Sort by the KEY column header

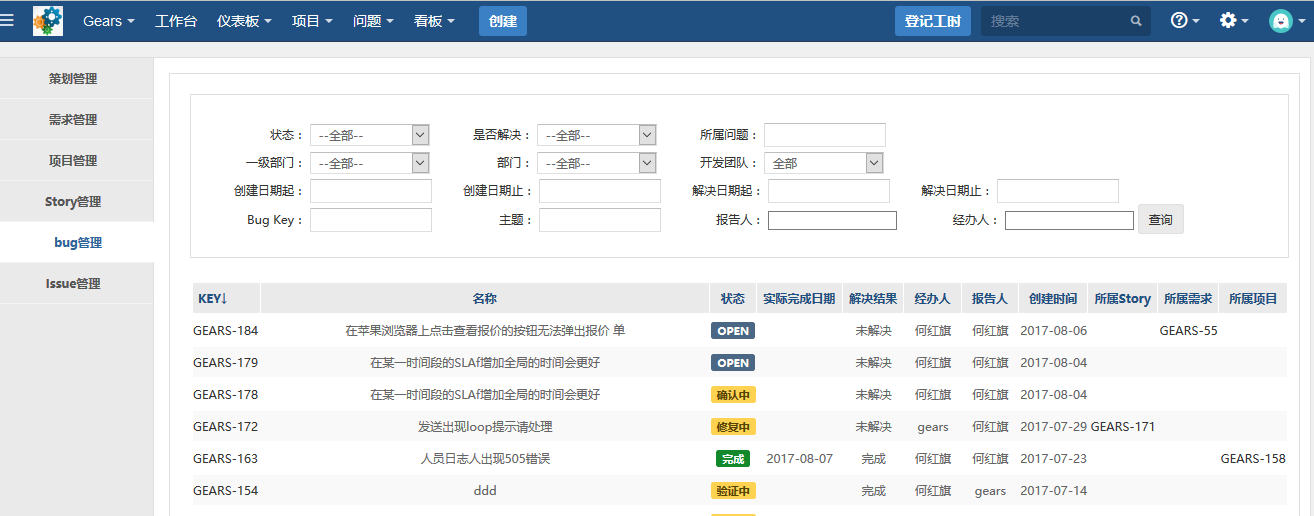coord(213,299)
